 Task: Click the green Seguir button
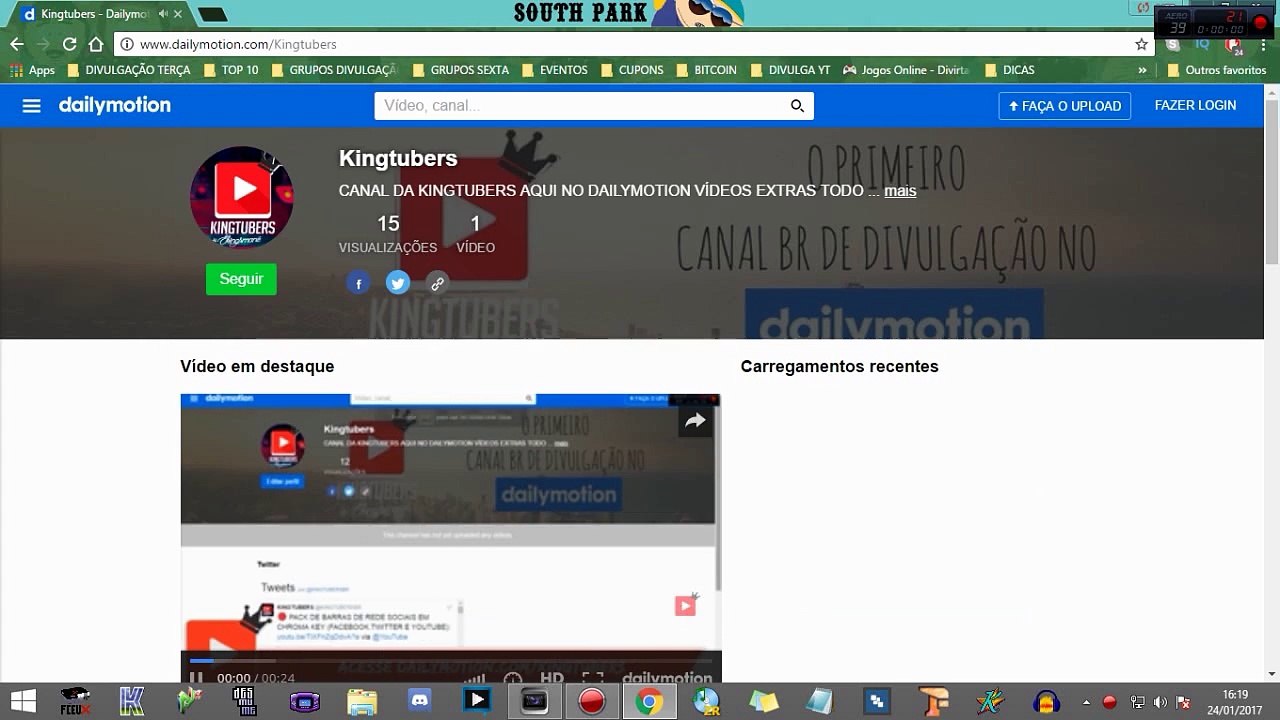pos(241,279)
